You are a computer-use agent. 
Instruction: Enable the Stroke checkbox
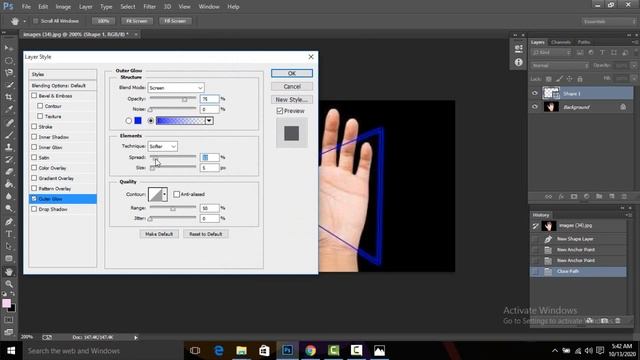click(34, 127)
